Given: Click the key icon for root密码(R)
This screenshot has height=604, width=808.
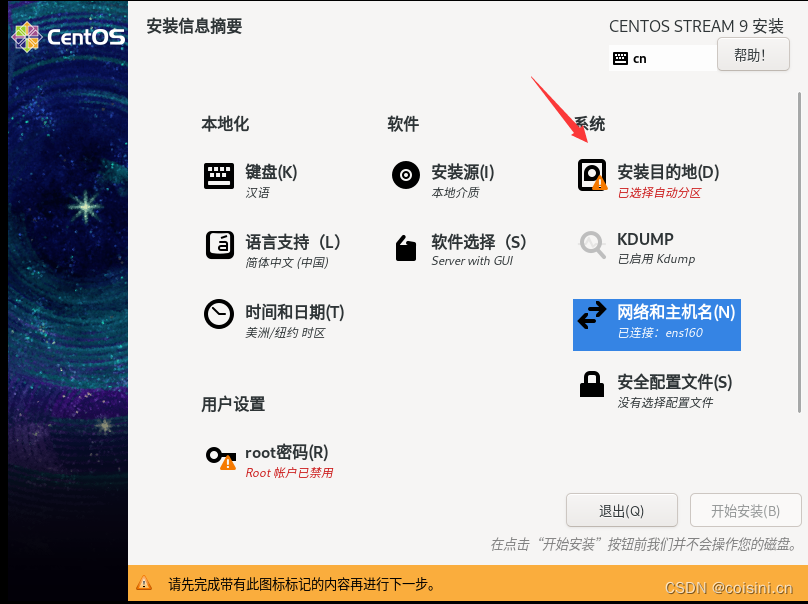Looking at the screenshot, I should tap(221, 458).
